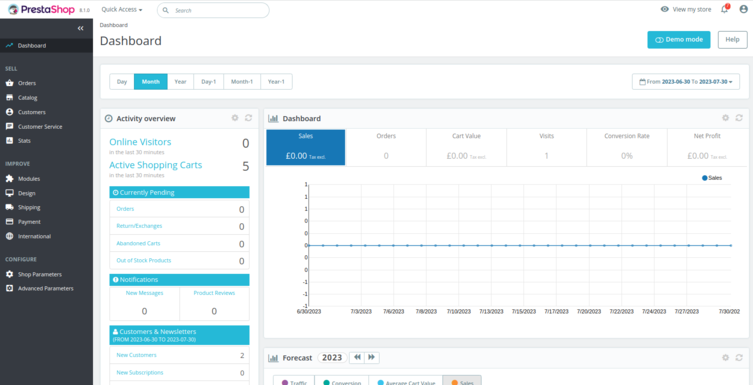The height and width of the screenshot is (385, 753).
Task: Select the Sales KPI tile
Action: pyautogui.click(x=306, y=147)
